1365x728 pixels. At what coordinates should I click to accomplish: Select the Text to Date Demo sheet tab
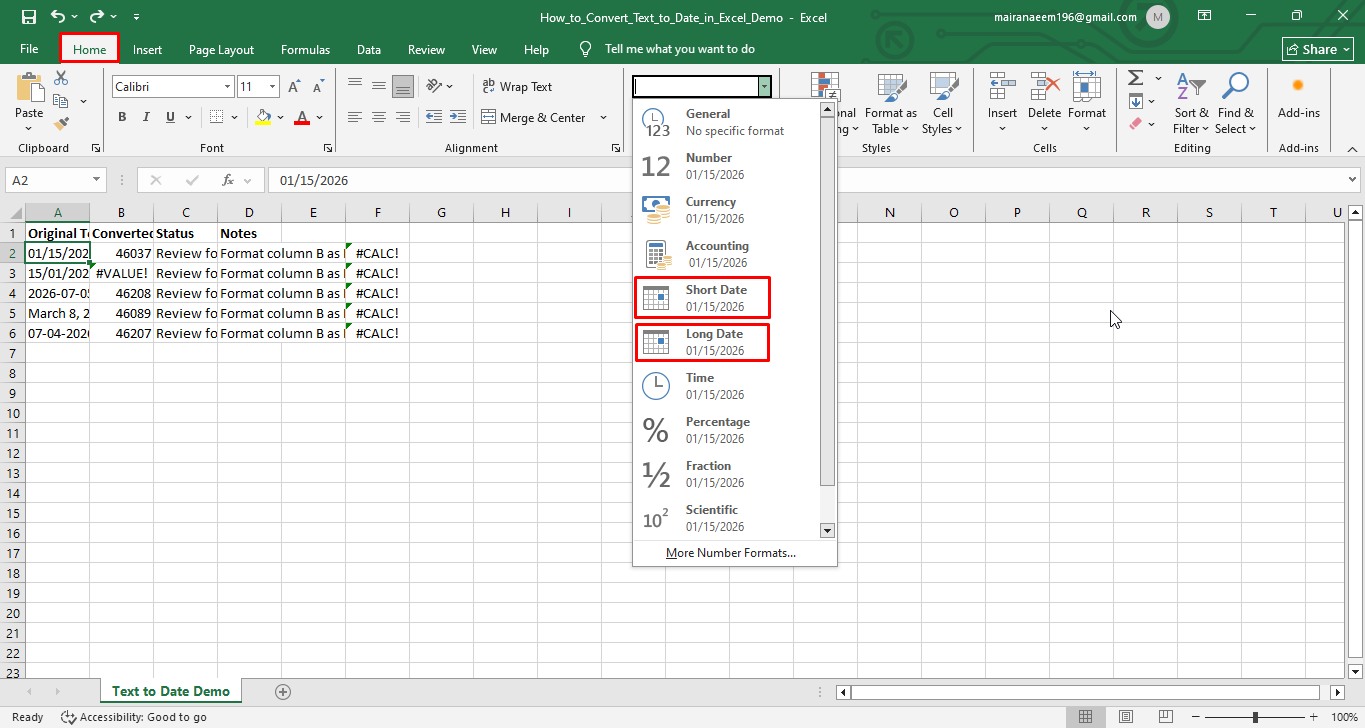(171, 691)
